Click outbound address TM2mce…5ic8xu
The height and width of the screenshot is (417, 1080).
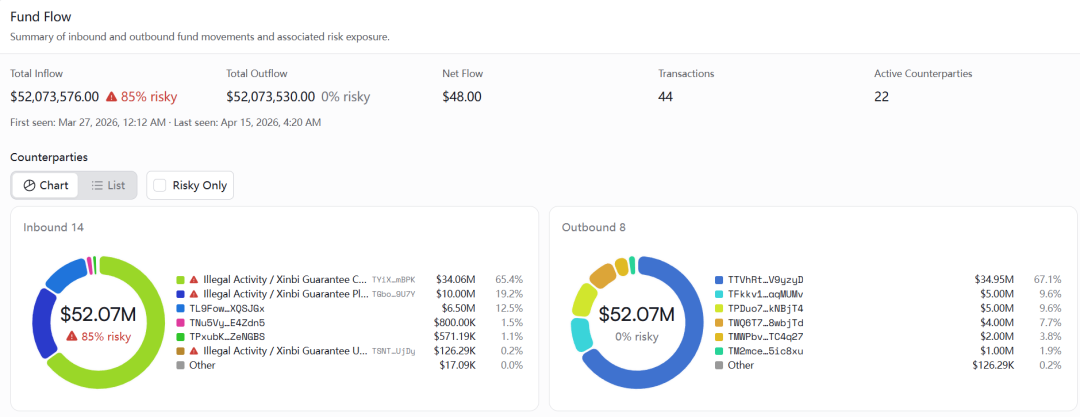point(765,351)
